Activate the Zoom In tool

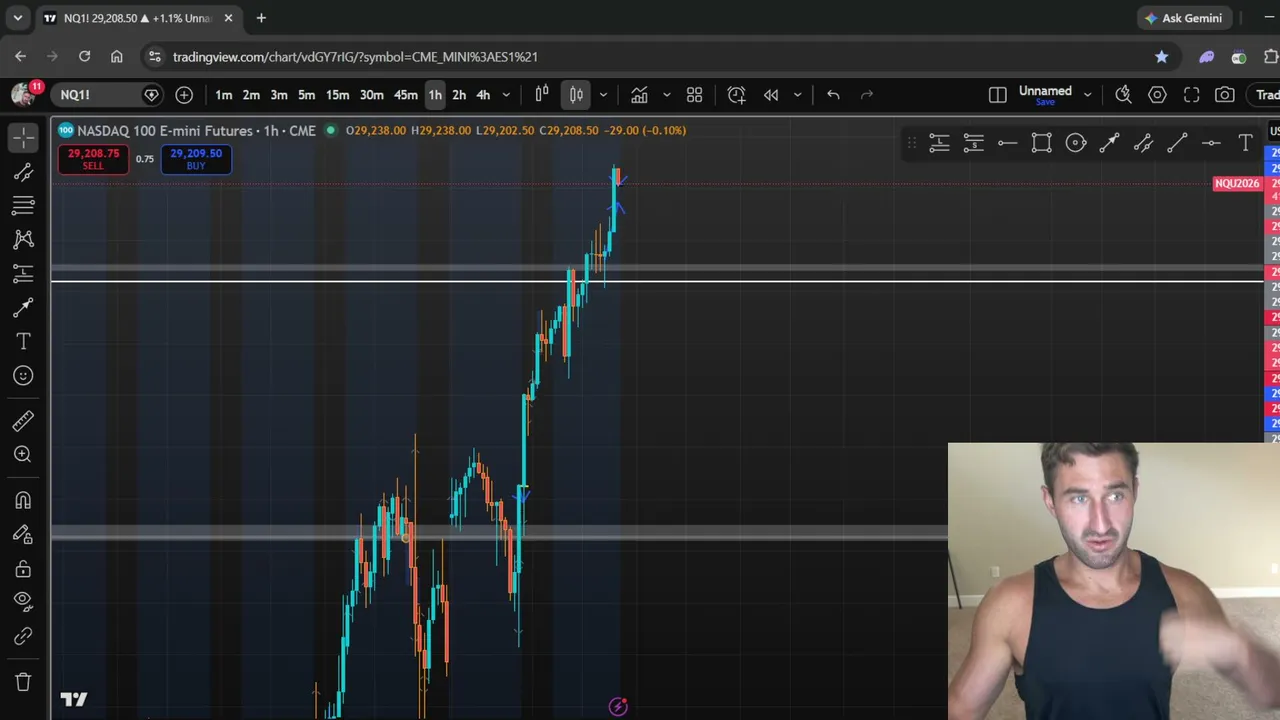(23, 455)
